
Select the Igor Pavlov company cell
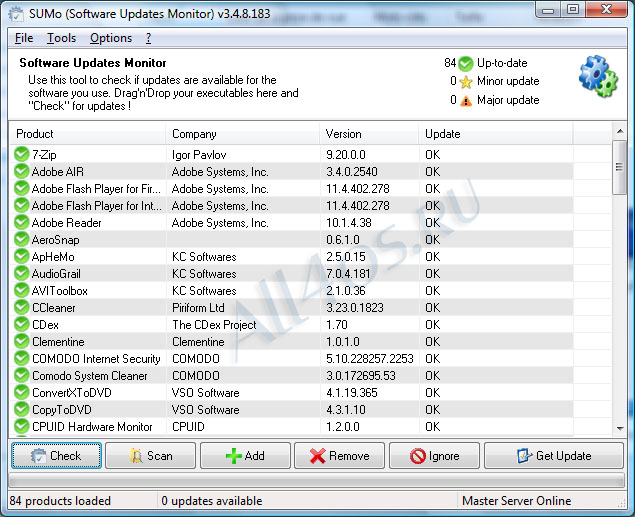point(243,154)
